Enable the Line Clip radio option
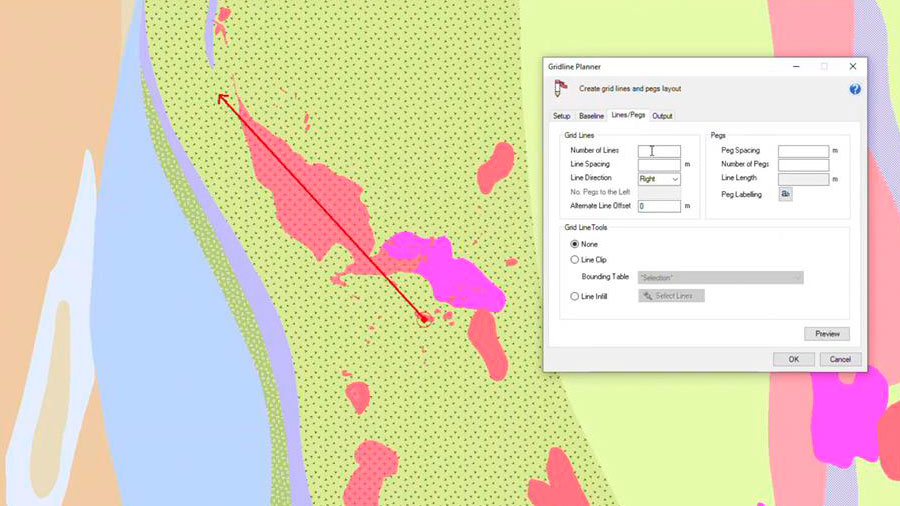900x506 pixels. [x=575, y=260]
